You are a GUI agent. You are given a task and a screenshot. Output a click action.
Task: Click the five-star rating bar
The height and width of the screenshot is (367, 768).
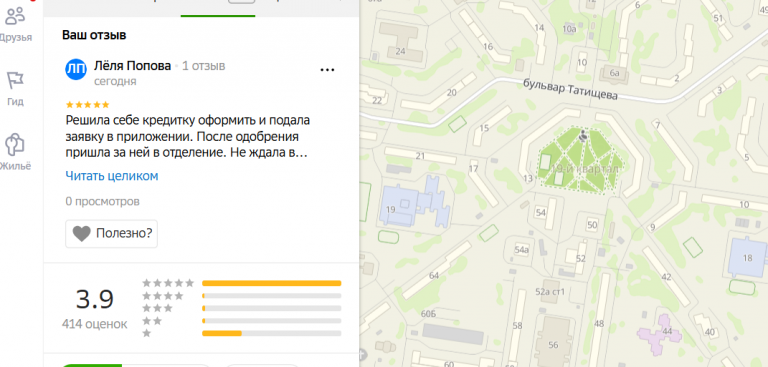[272, 283]
